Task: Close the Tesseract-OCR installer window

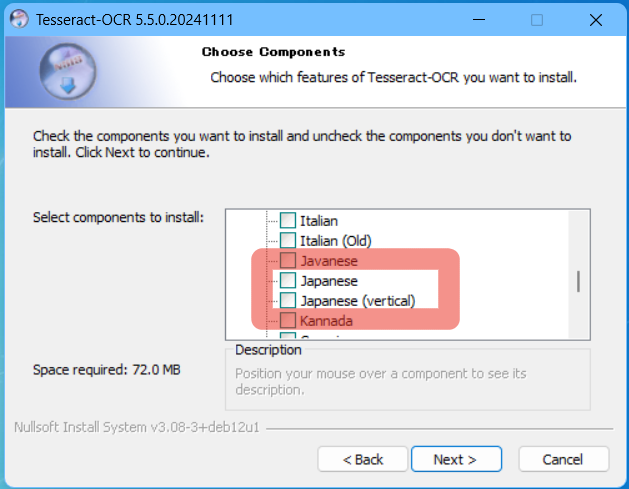Action: (594, 20)
